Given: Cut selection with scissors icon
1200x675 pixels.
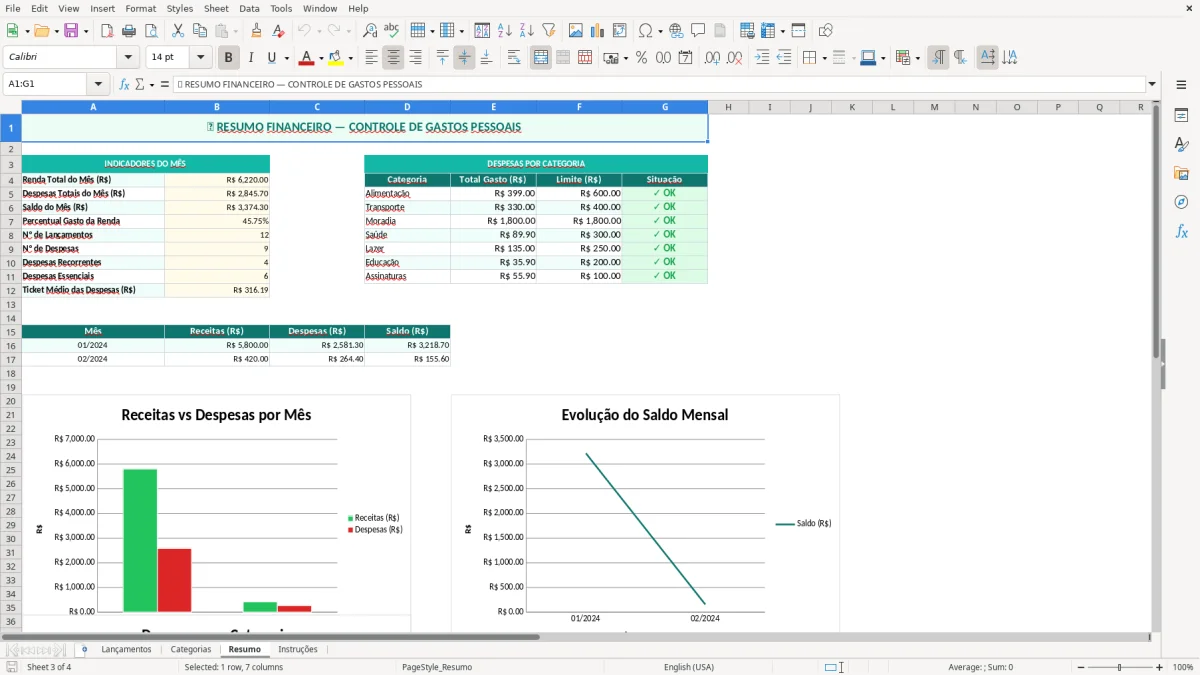Looking at the screenshot, I should click(x=177, y=31).
